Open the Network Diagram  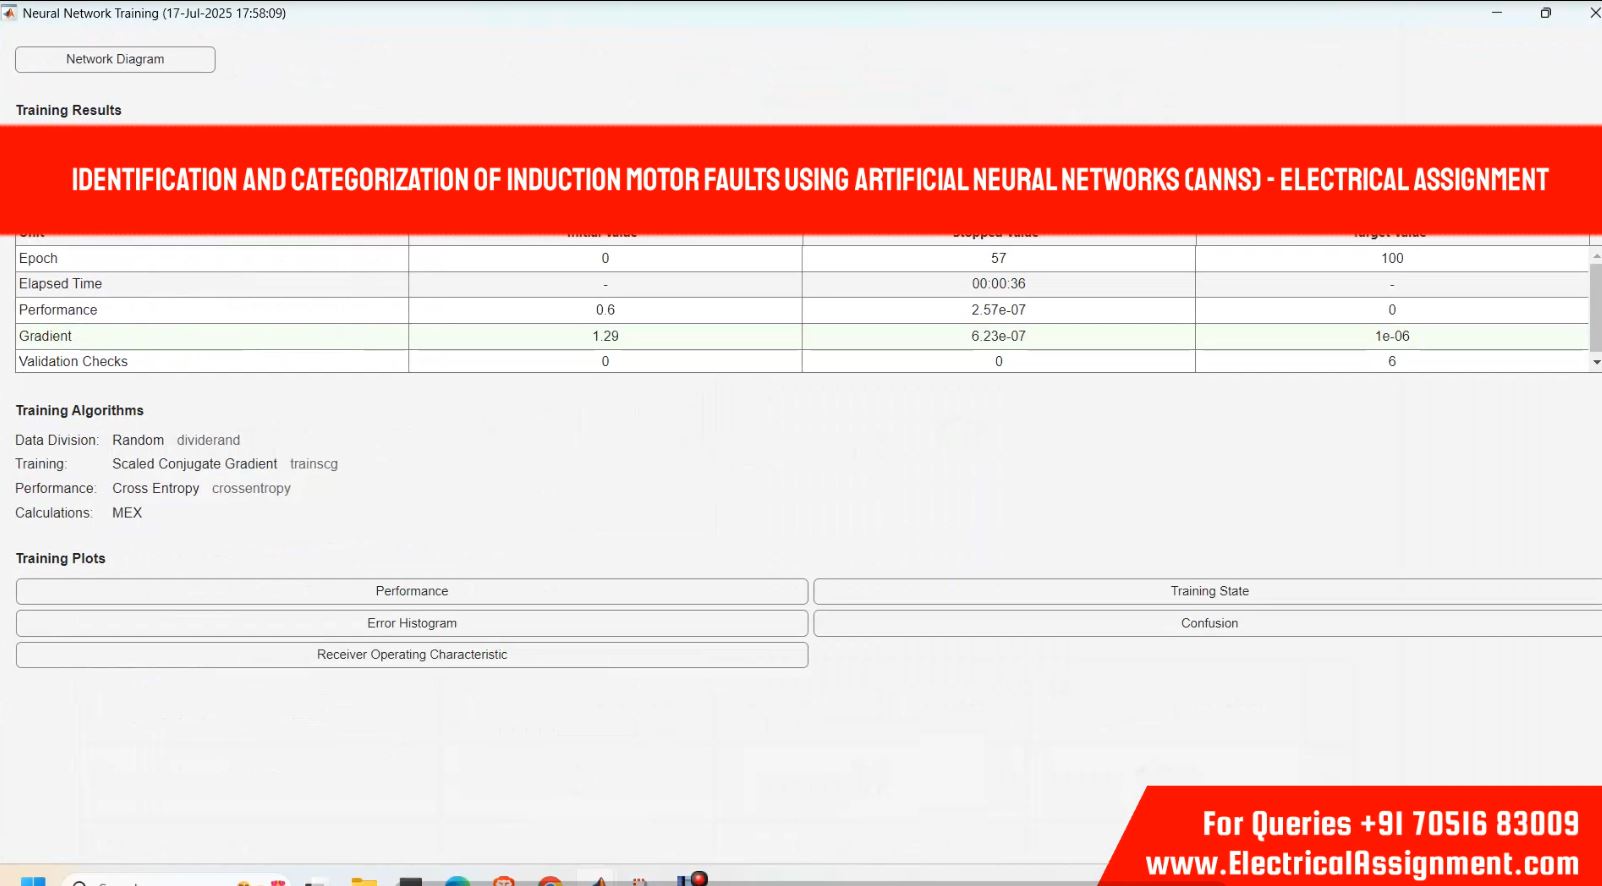point(115,59)
